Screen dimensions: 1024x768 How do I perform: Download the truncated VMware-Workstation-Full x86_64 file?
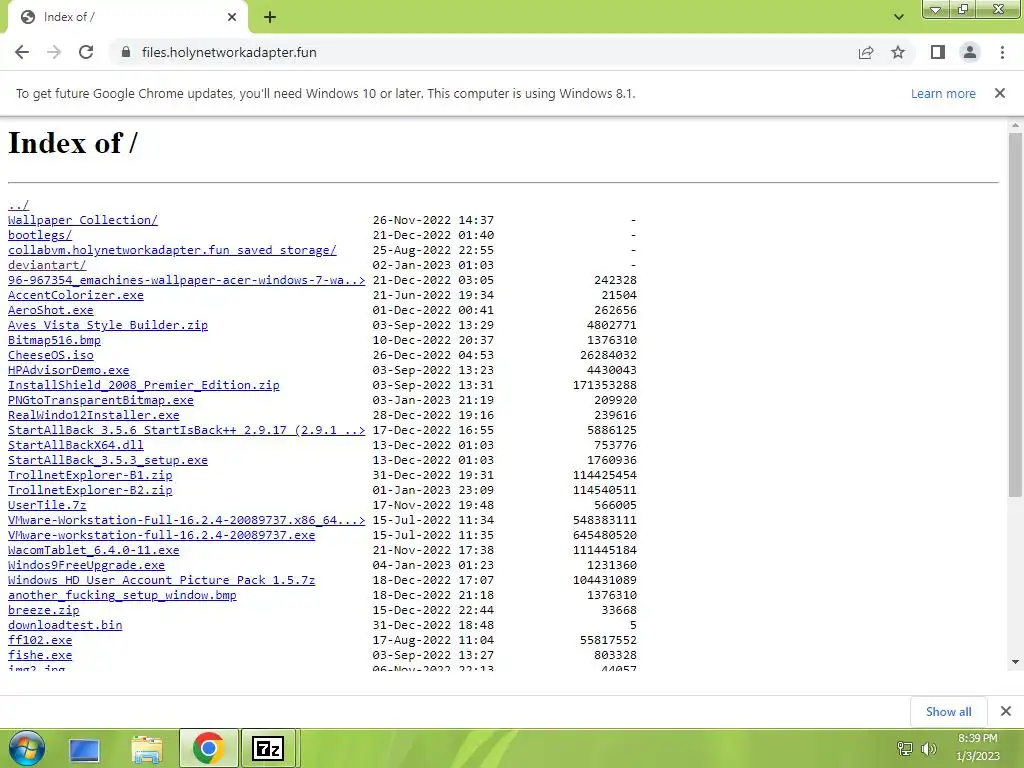pyautogui.click(x=187, y=520)
